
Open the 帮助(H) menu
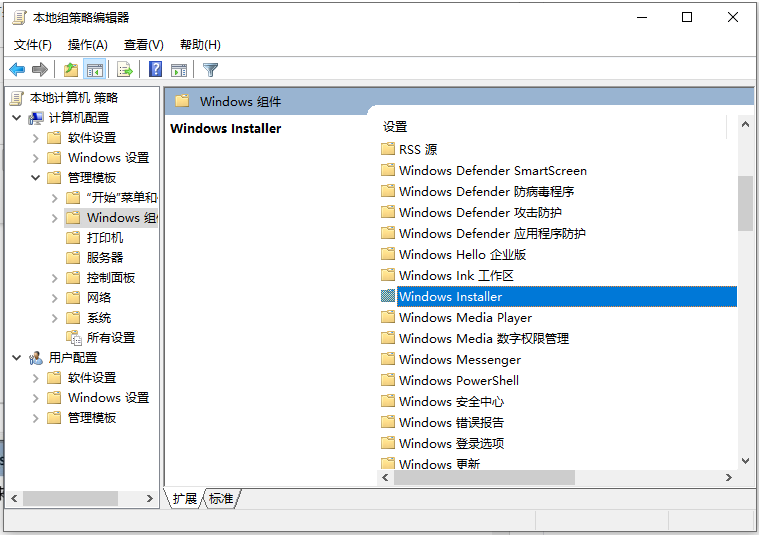click(x=200, y=45)
